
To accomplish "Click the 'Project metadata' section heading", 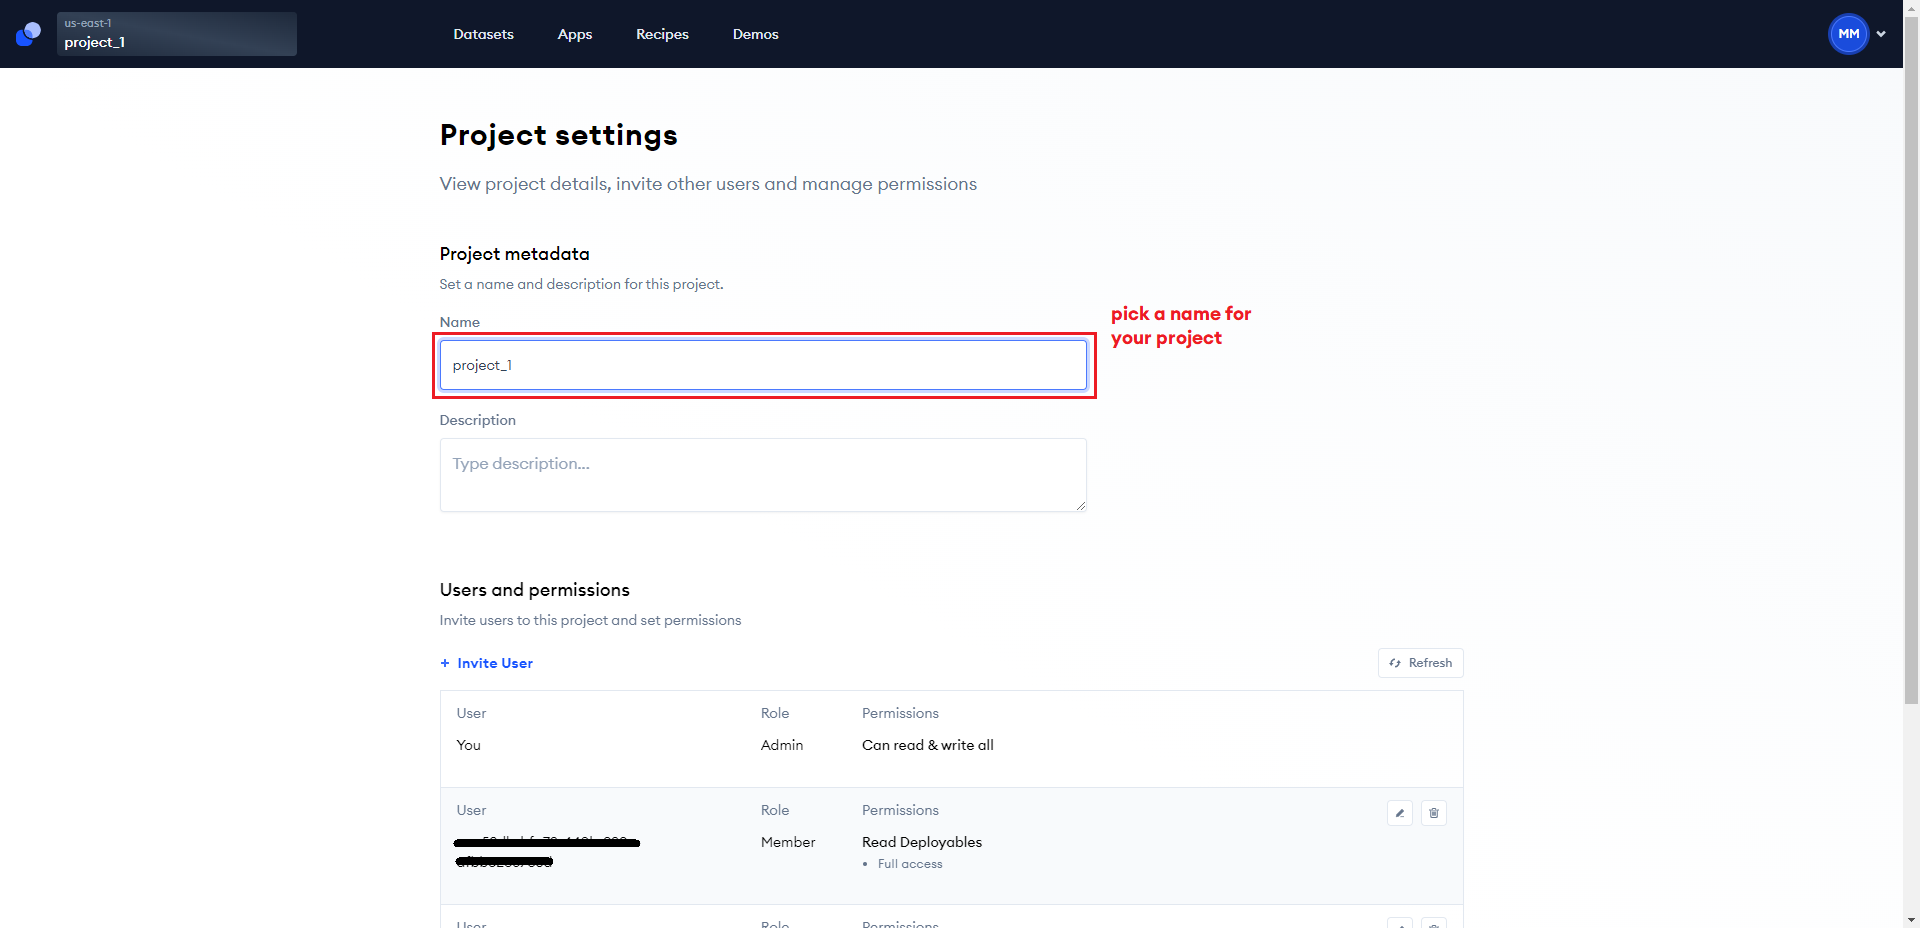I will pyautogui.click(x=515, y=254).
